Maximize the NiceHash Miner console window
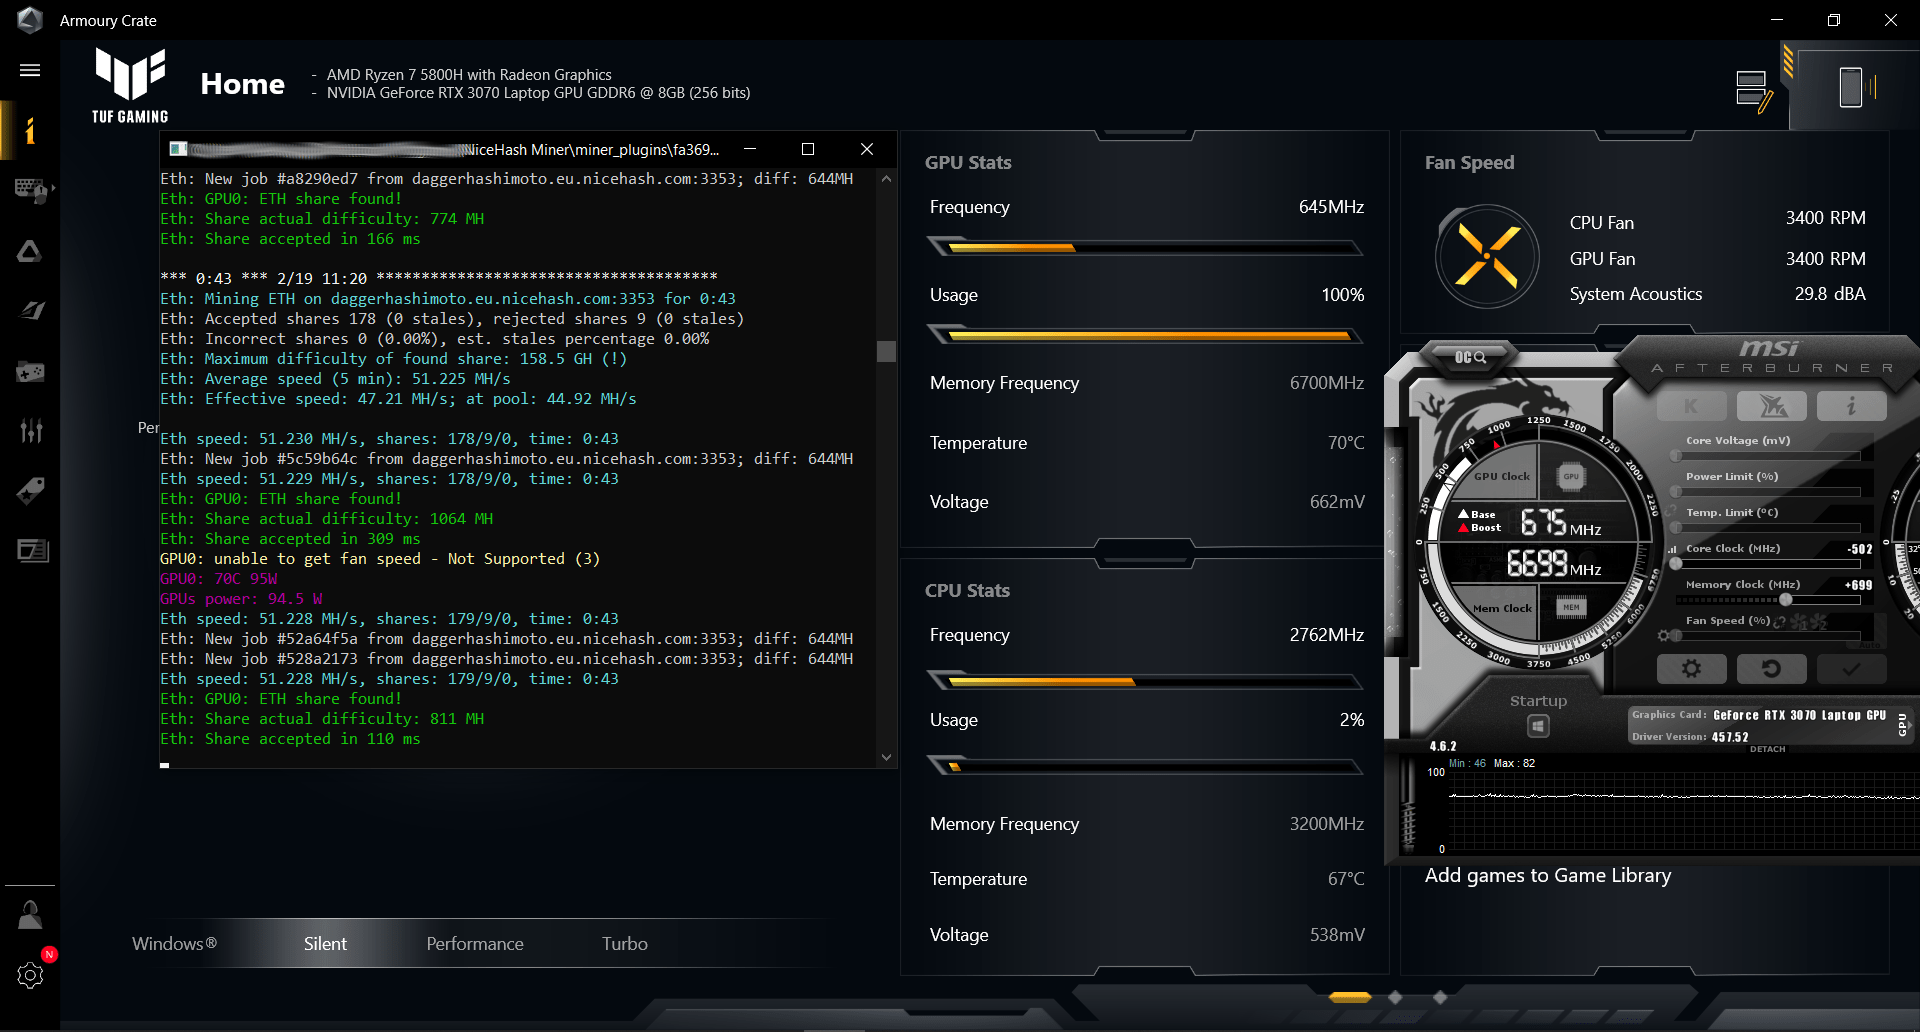 [x=808, y=149]
